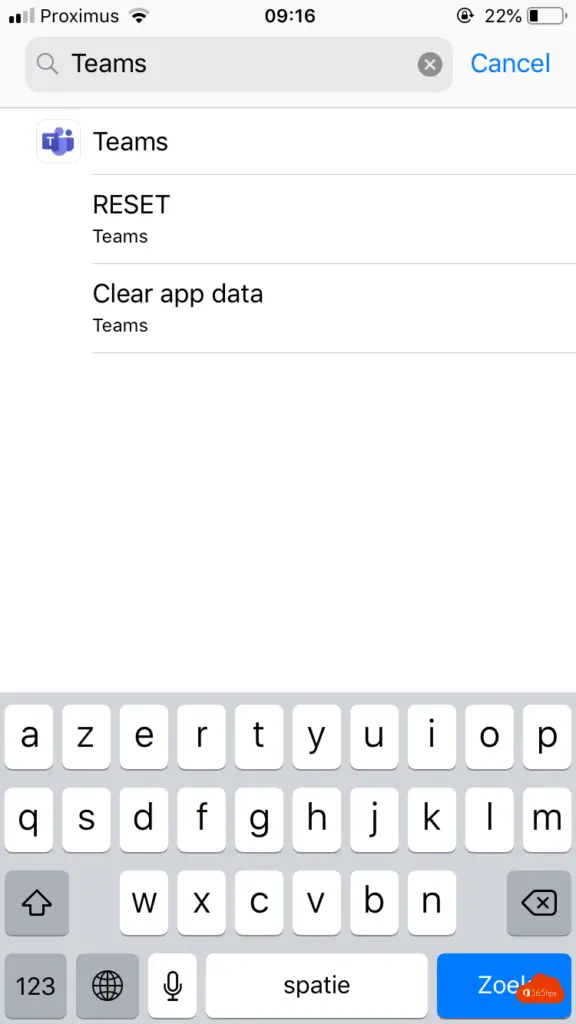Tap the 365tips cloud logo
Image resolution: width=576 pixels, height=1024 pixels.
541,990
